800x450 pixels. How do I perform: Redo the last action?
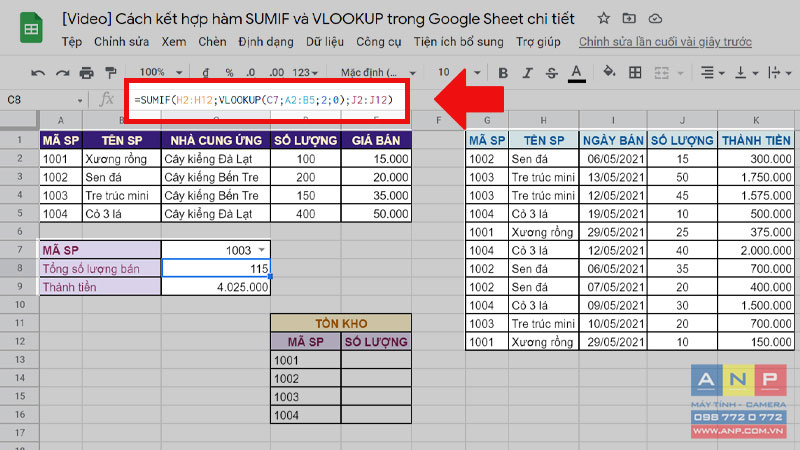[x=62, y=73]
